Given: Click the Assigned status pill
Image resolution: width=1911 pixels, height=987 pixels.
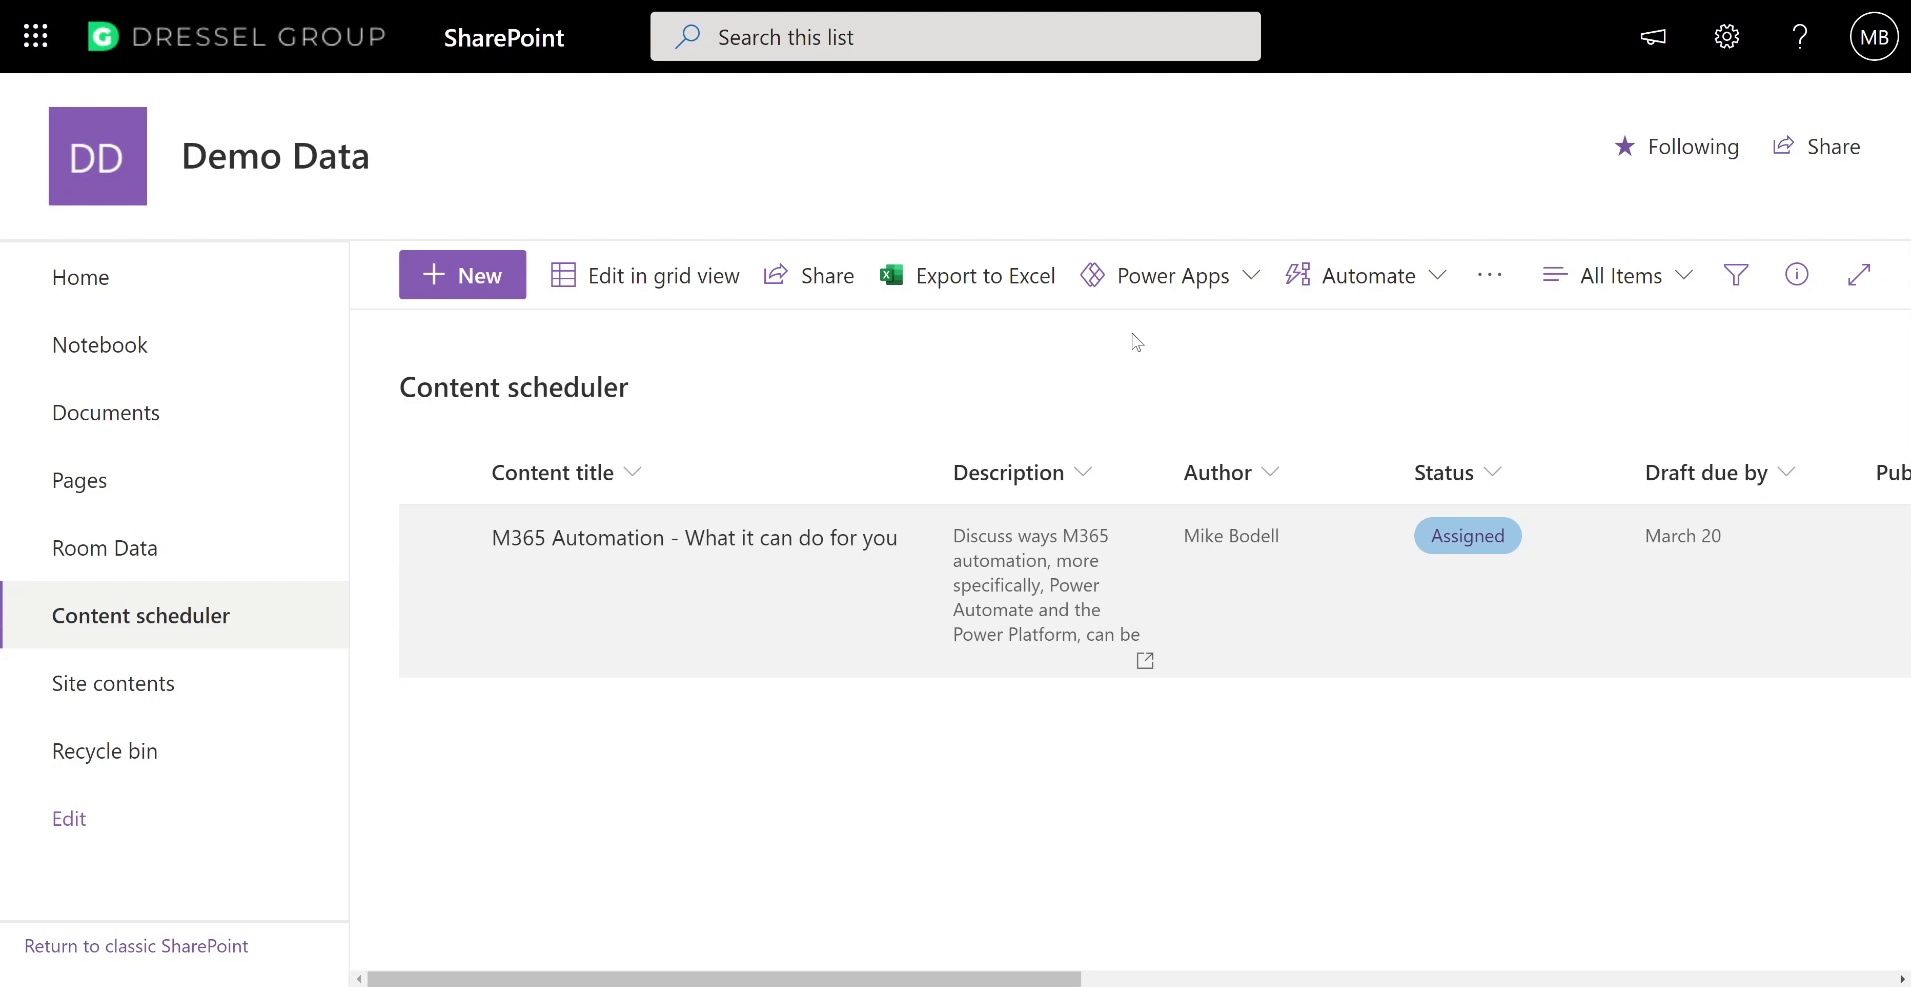Looking at the screenshot, I should tap(1467, 536).
